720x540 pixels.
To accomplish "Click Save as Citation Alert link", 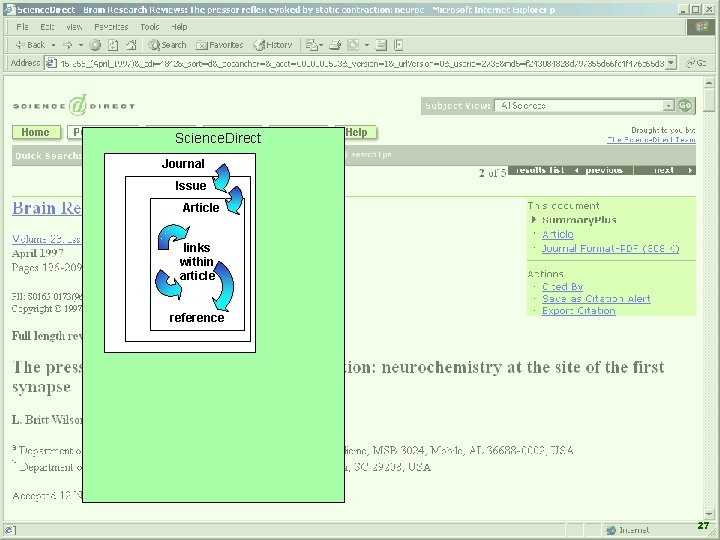I will tap(596, 298).
